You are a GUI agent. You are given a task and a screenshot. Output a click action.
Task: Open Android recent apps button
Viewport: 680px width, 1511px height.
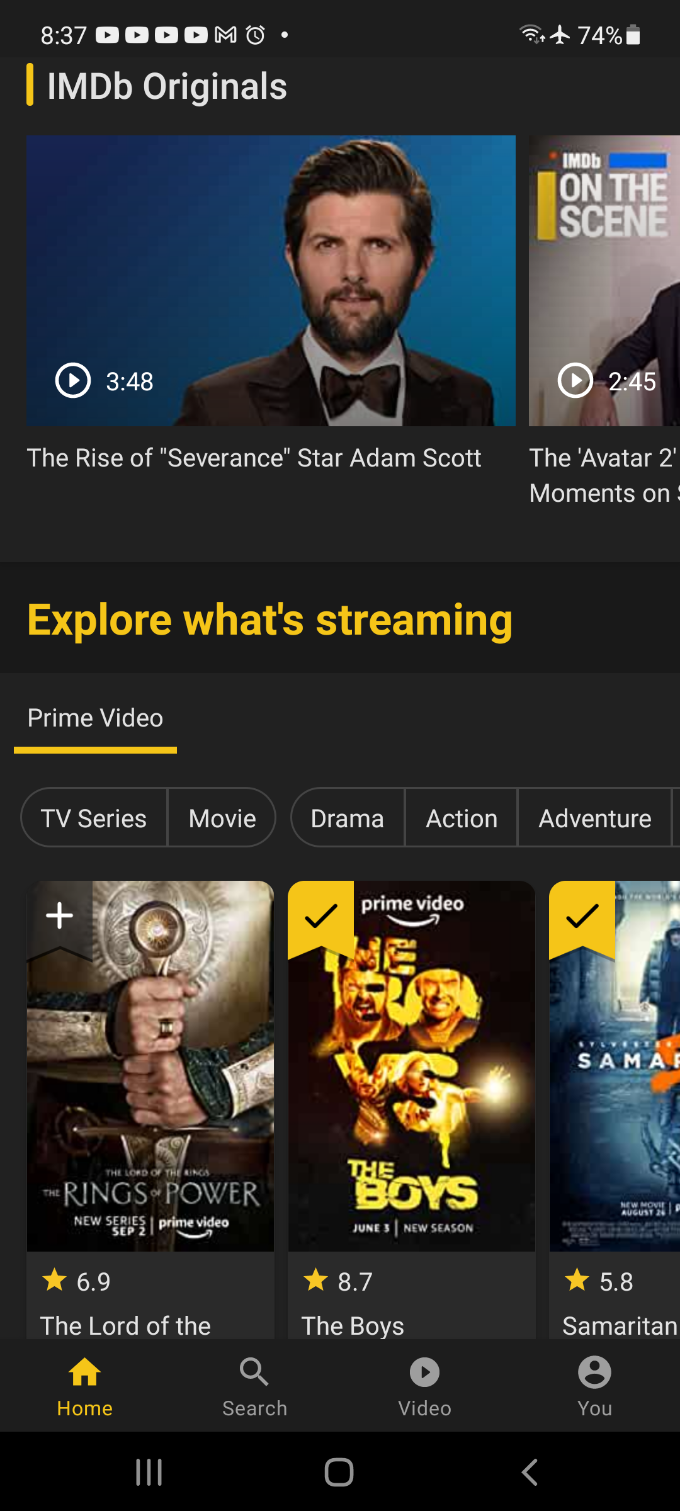pos(149,1471)
